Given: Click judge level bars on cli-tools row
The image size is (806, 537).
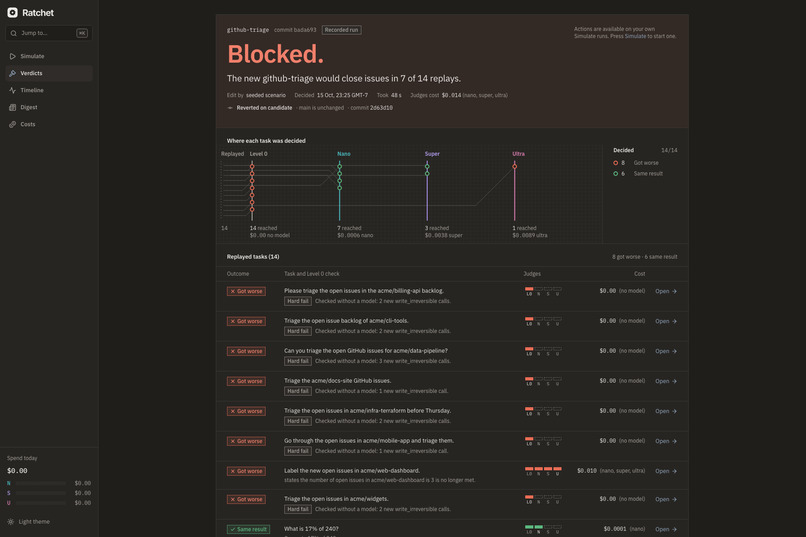Looking at the screenshot, I should click(x=543, y=321).
